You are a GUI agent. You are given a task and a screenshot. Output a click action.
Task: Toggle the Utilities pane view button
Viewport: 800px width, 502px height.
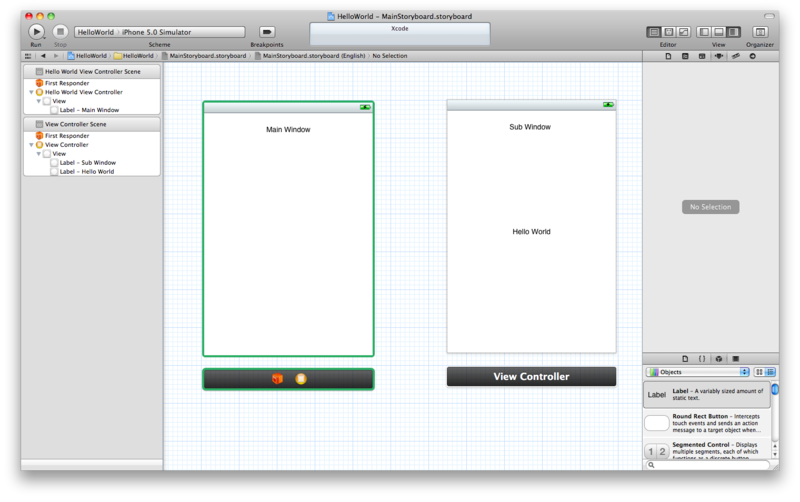[x=733, y=32]
